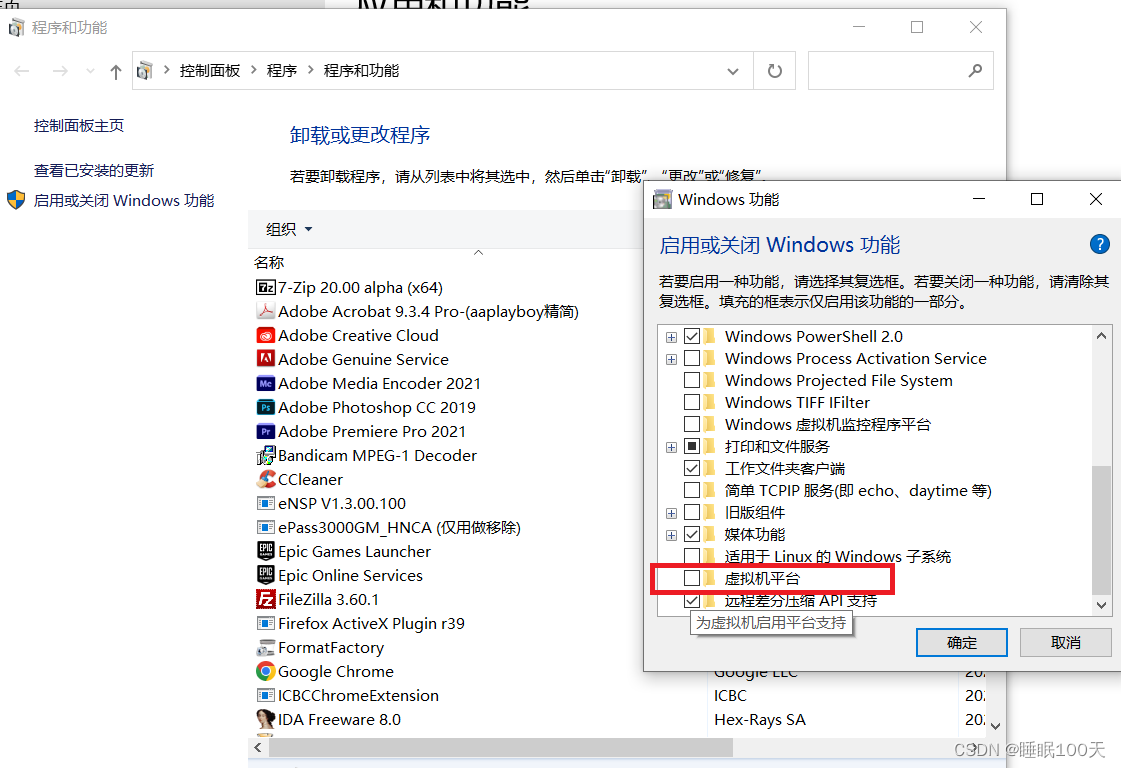Open 控制面板主页 link
This screenshot has width=1121, height=768.
coord(79,126)
